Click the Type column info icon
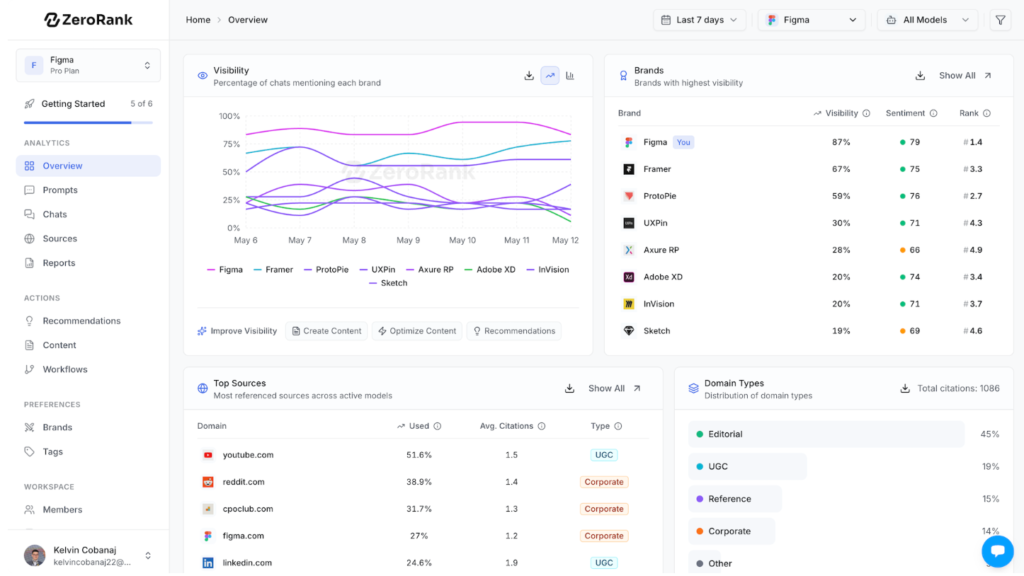 tap(618, 426)
